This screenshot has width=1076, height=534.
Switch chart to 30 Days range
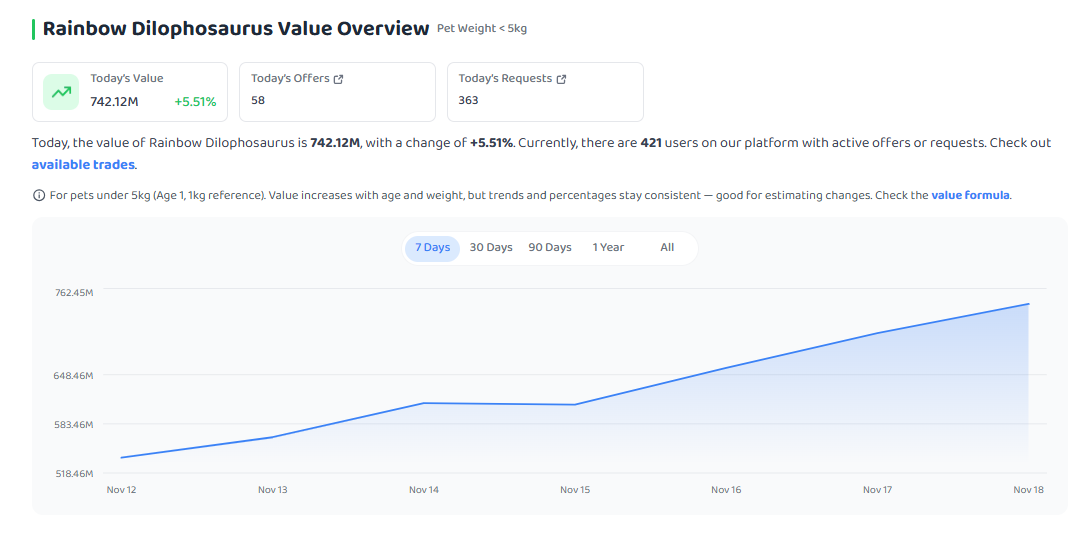tap(491, 248)
